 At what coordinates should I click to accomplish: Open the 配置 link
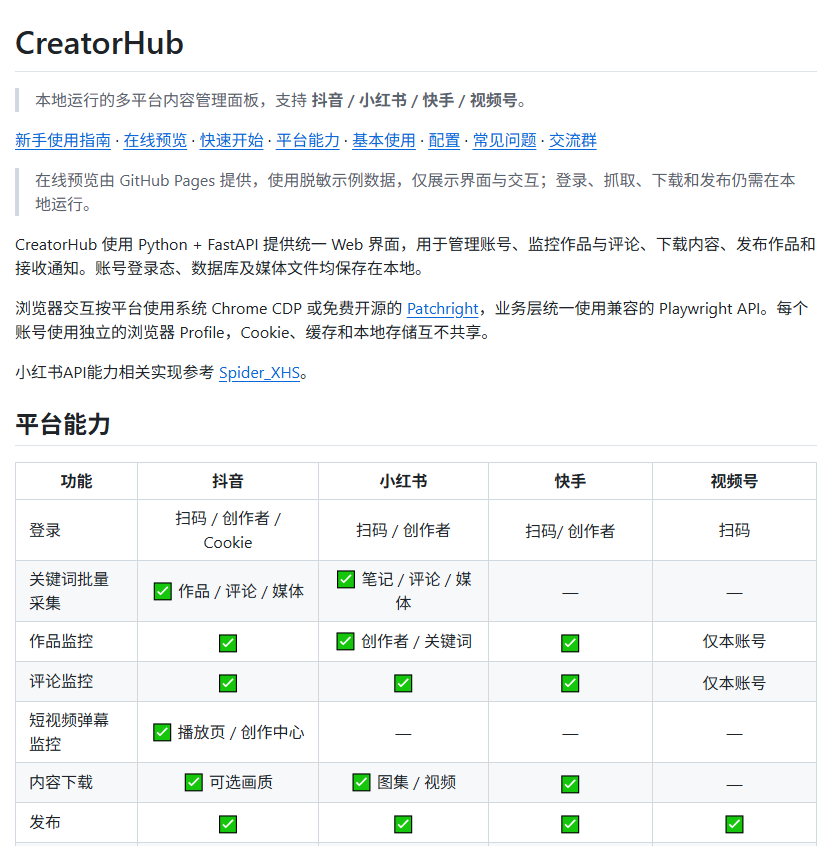pos(444,140)
